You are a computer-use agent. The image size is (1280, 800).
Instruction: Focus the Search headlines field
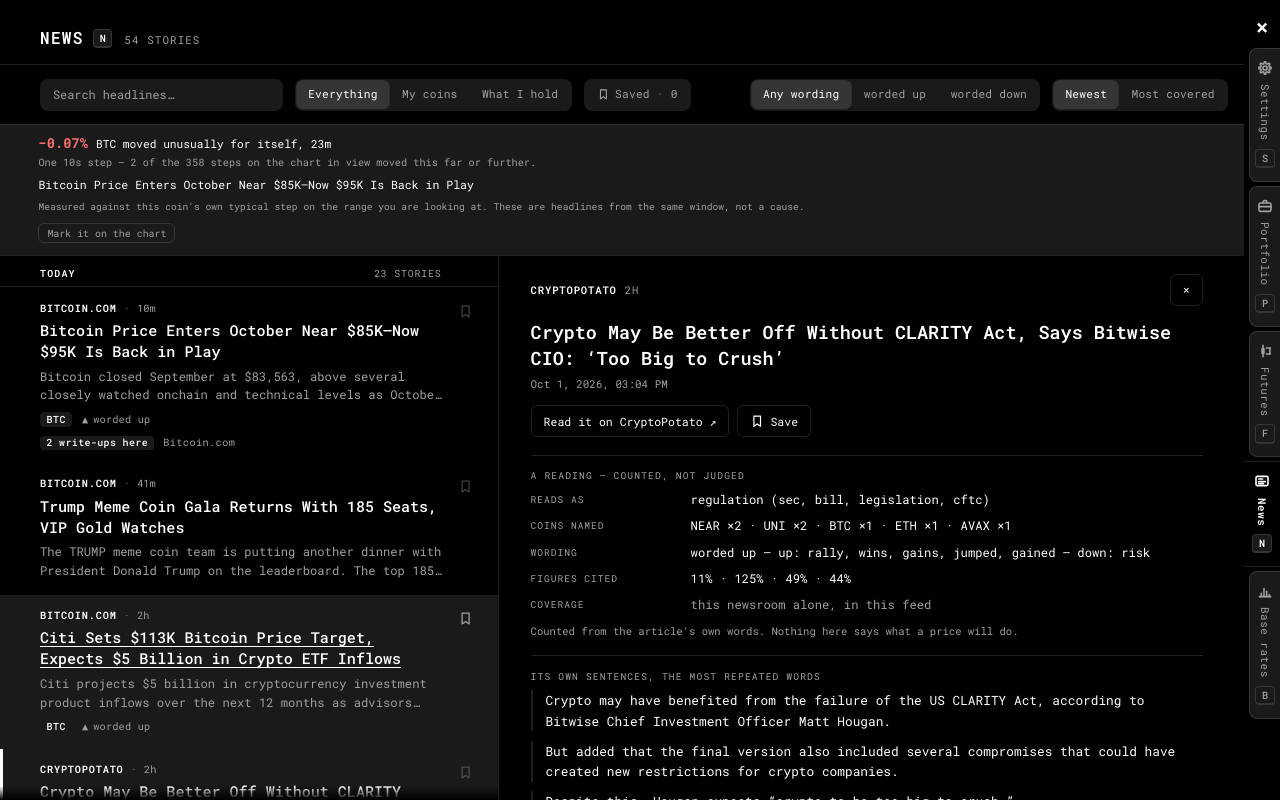coord(161,95)
